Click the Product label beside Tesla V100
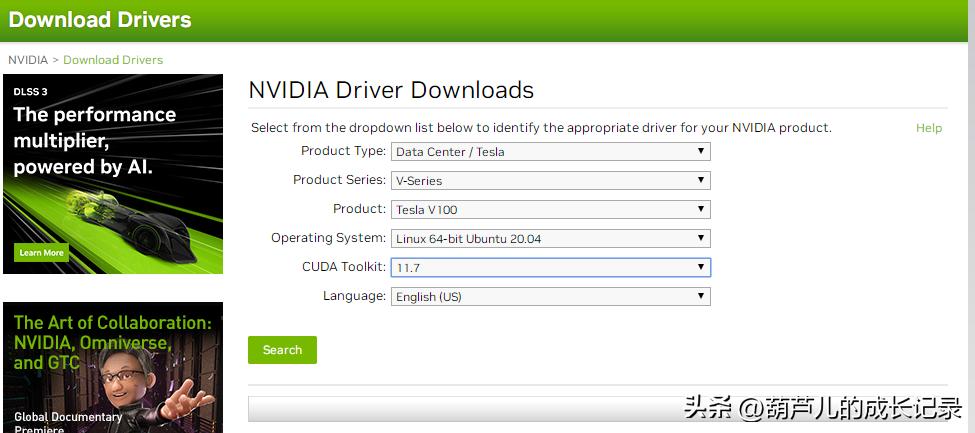This screenshot has width=975, height=433. [360, 208]
